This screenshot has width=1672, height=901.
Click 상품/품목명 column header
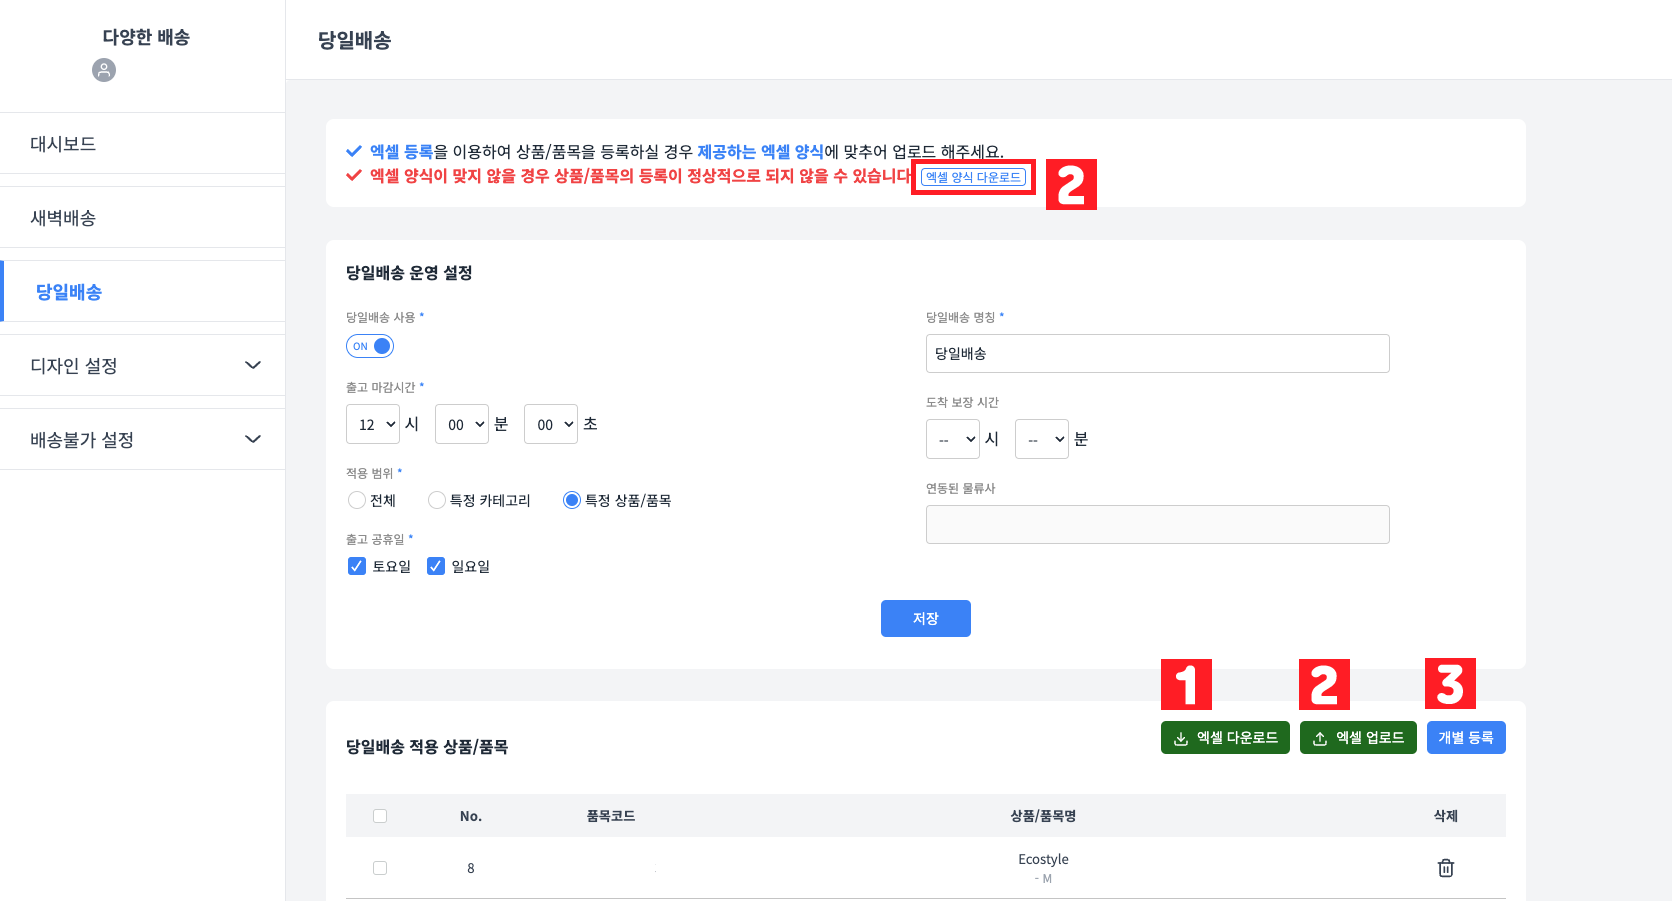1043,816
